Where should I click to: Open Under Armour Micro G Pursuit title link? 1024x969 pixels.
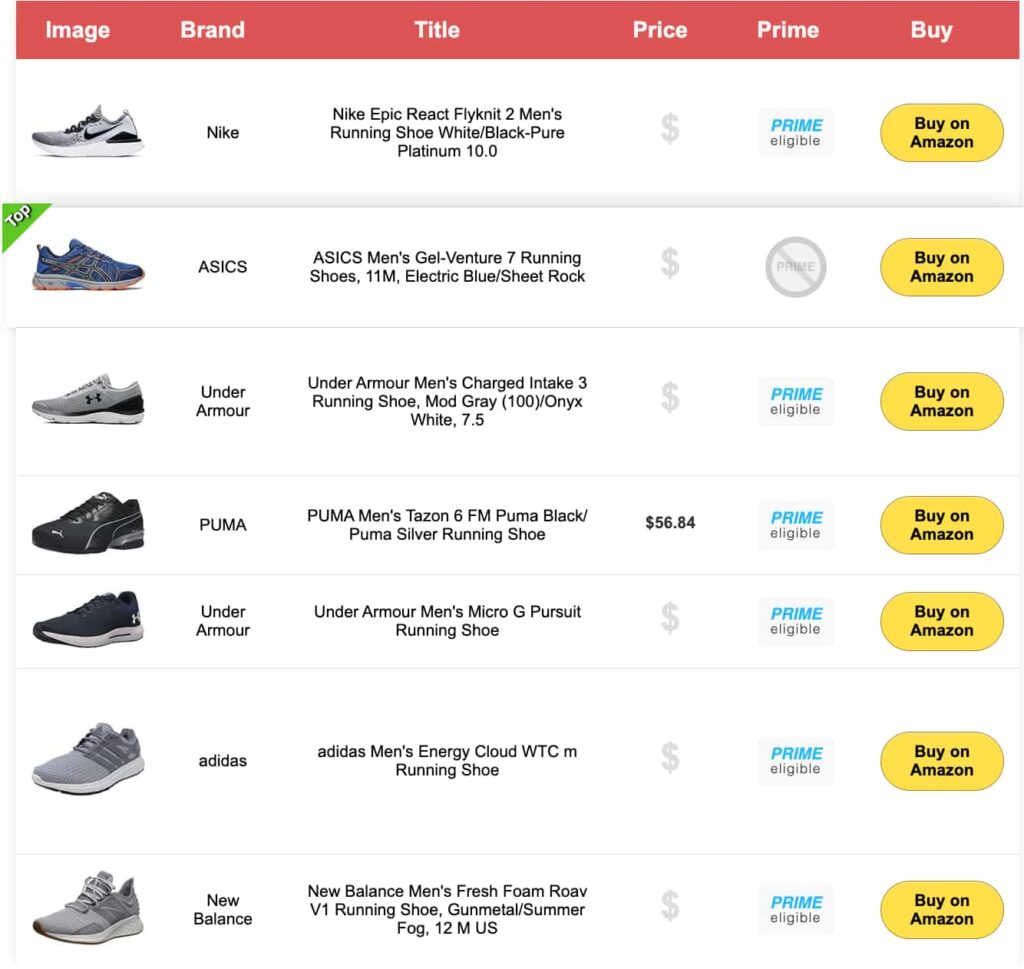tap(447, 620)
